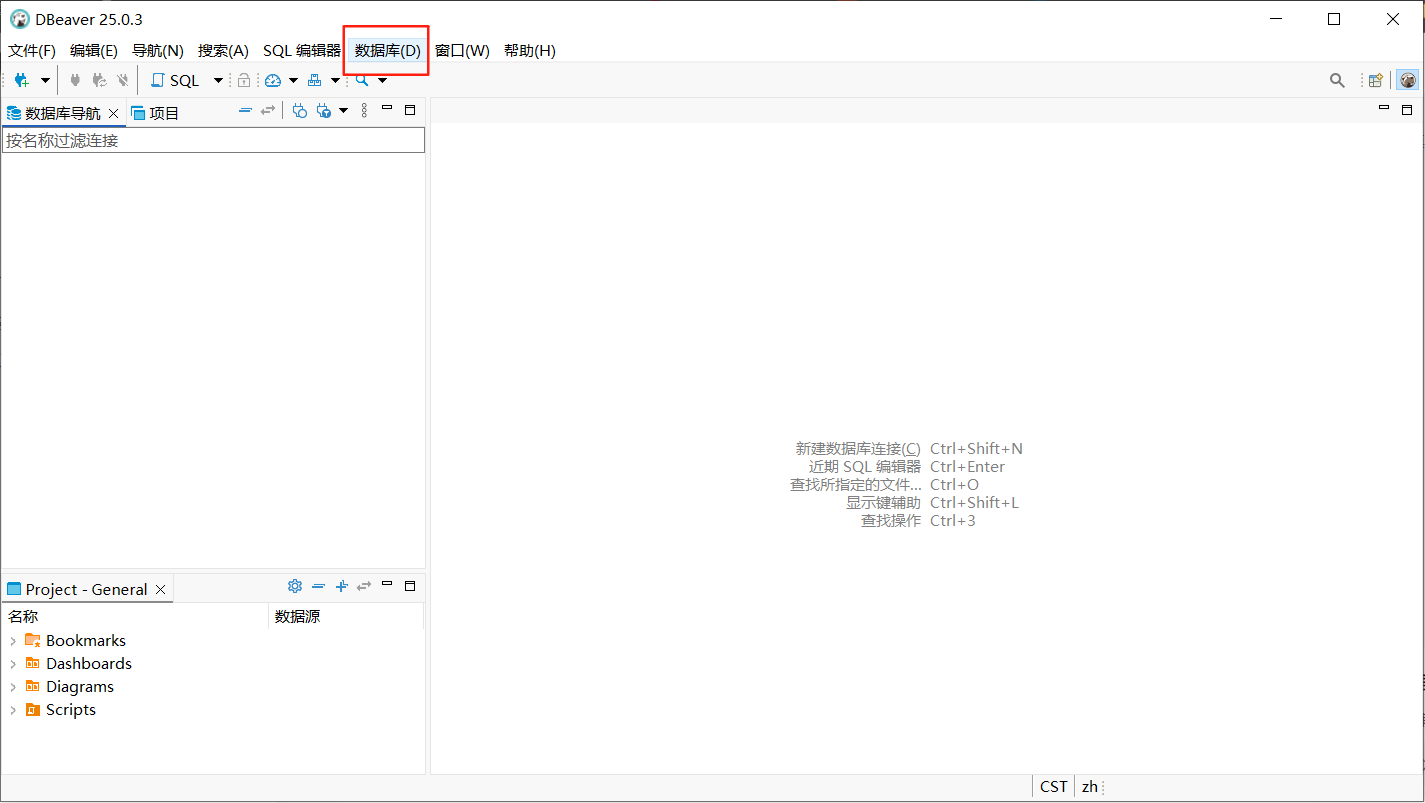Viewport: 1425px width, 803px height.
Task: Maximize the Project - General panel
Action: coord(410,585)
